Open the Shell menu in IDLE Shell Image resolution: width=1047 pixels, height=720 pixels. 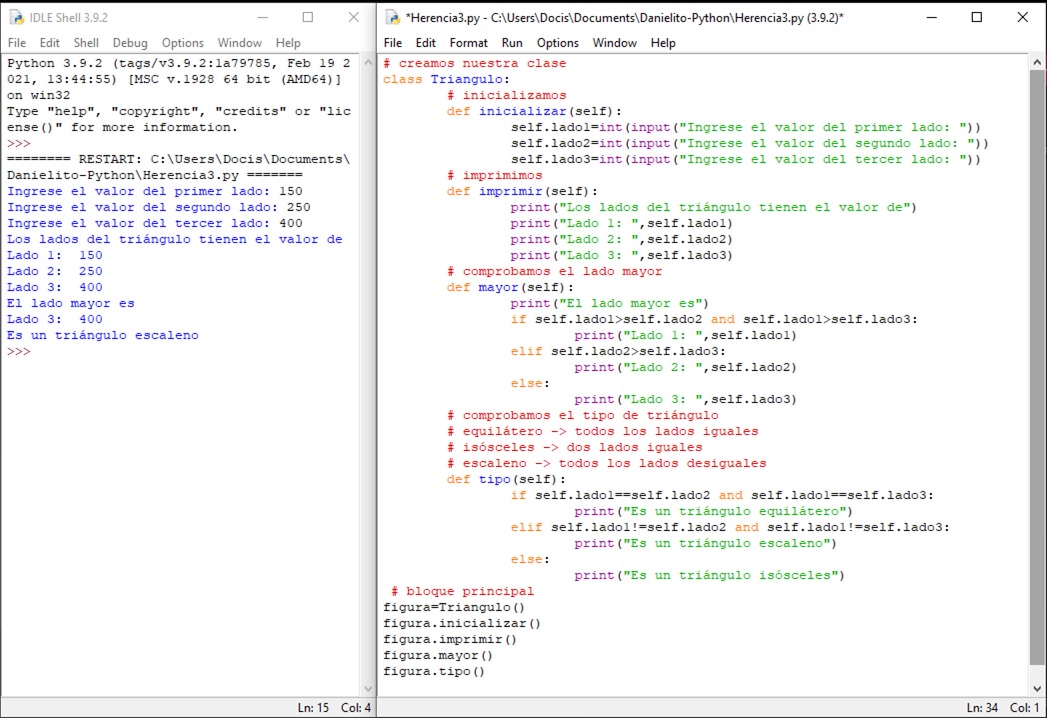(x=86, y=43)
